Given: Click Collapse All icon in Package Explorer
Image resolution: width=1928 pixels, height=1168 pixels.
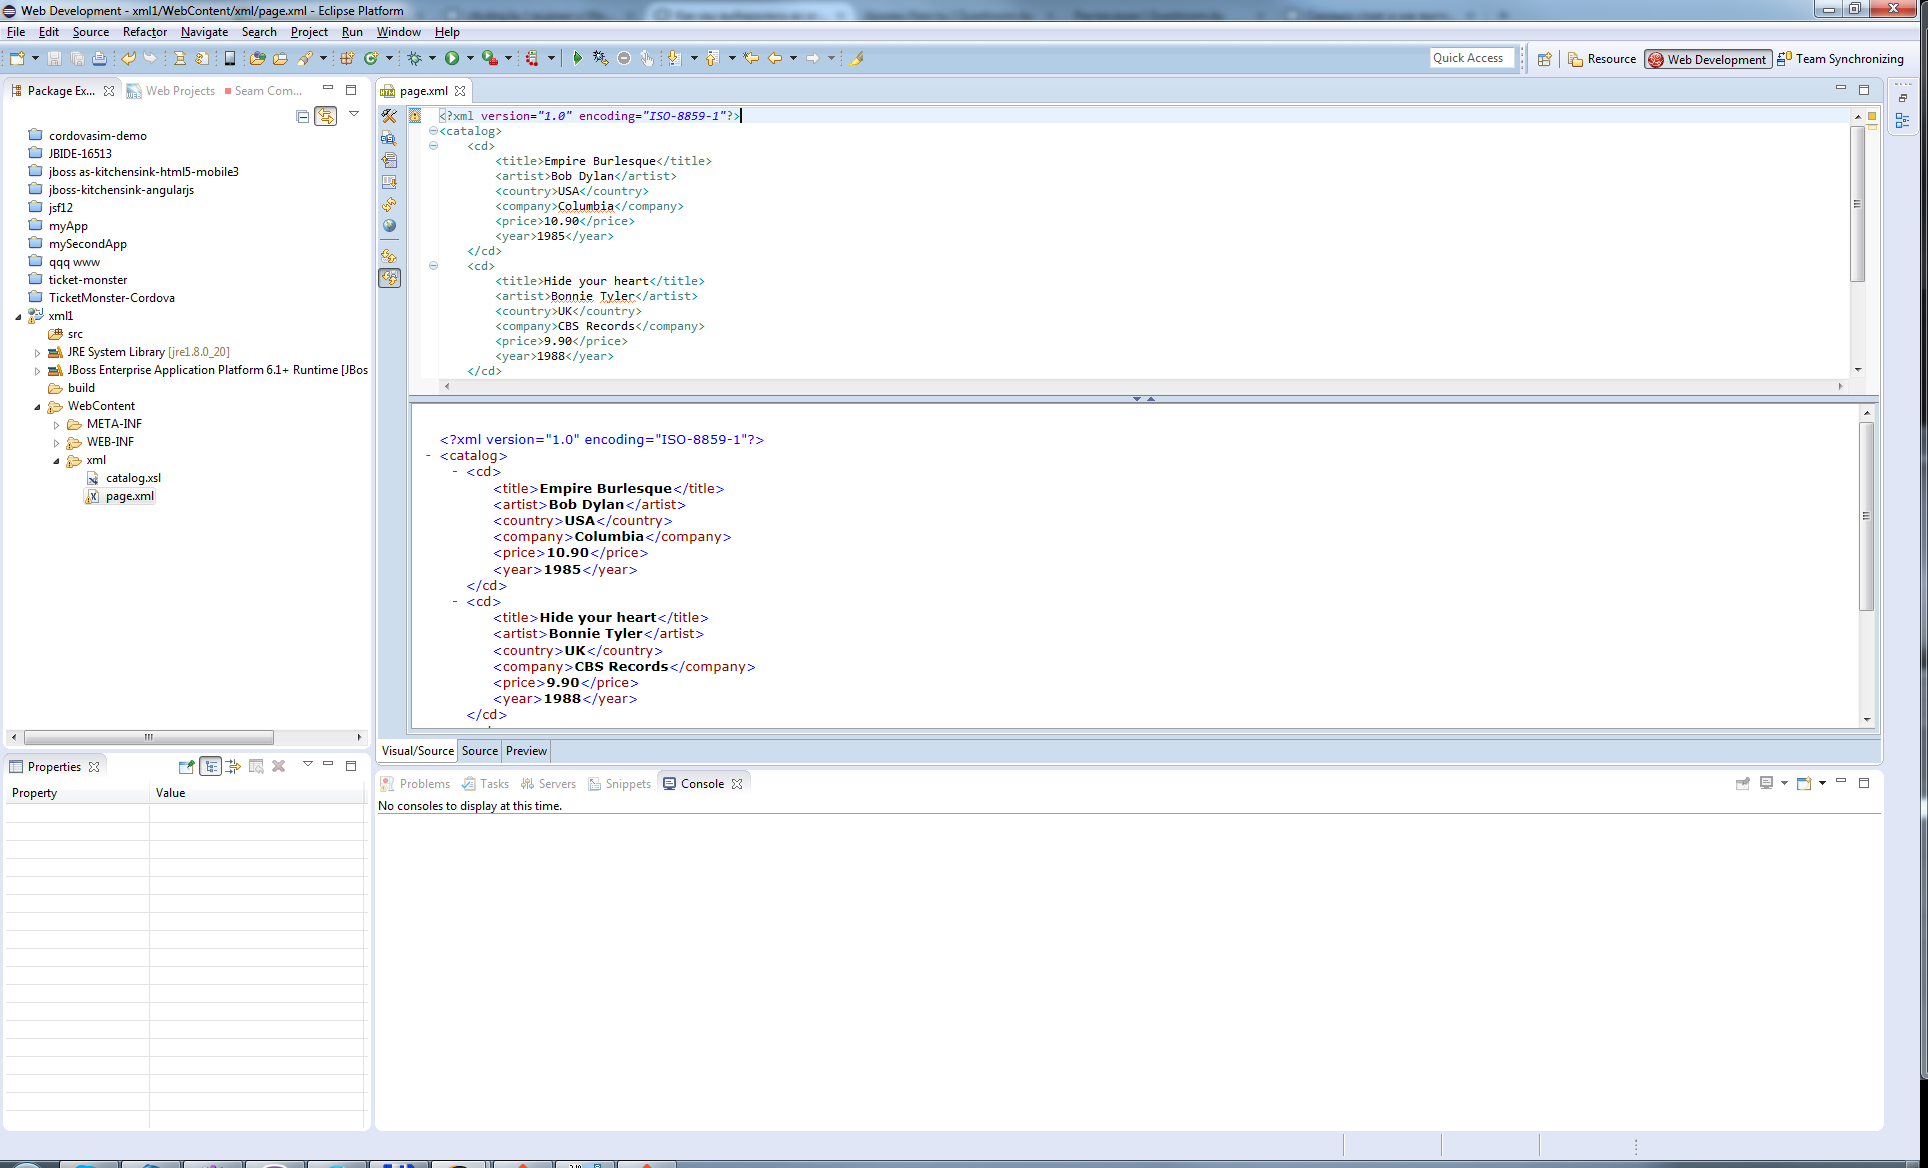Looking at the screenshot, I should pyautogui.click(x=302, y=116).
